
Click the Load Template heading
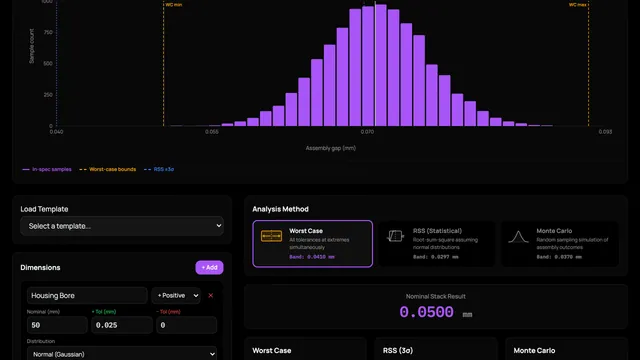click(44, 209)
